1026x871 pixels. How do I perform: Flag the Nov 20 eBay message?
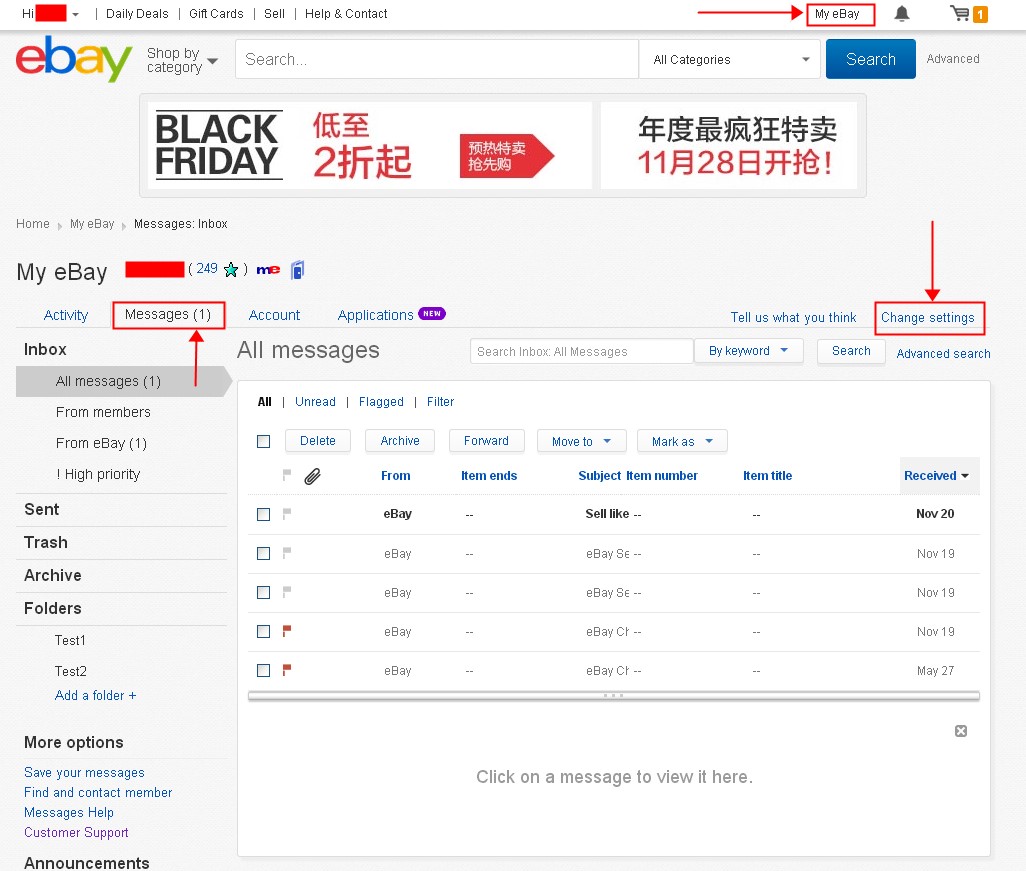pos(287,514)
